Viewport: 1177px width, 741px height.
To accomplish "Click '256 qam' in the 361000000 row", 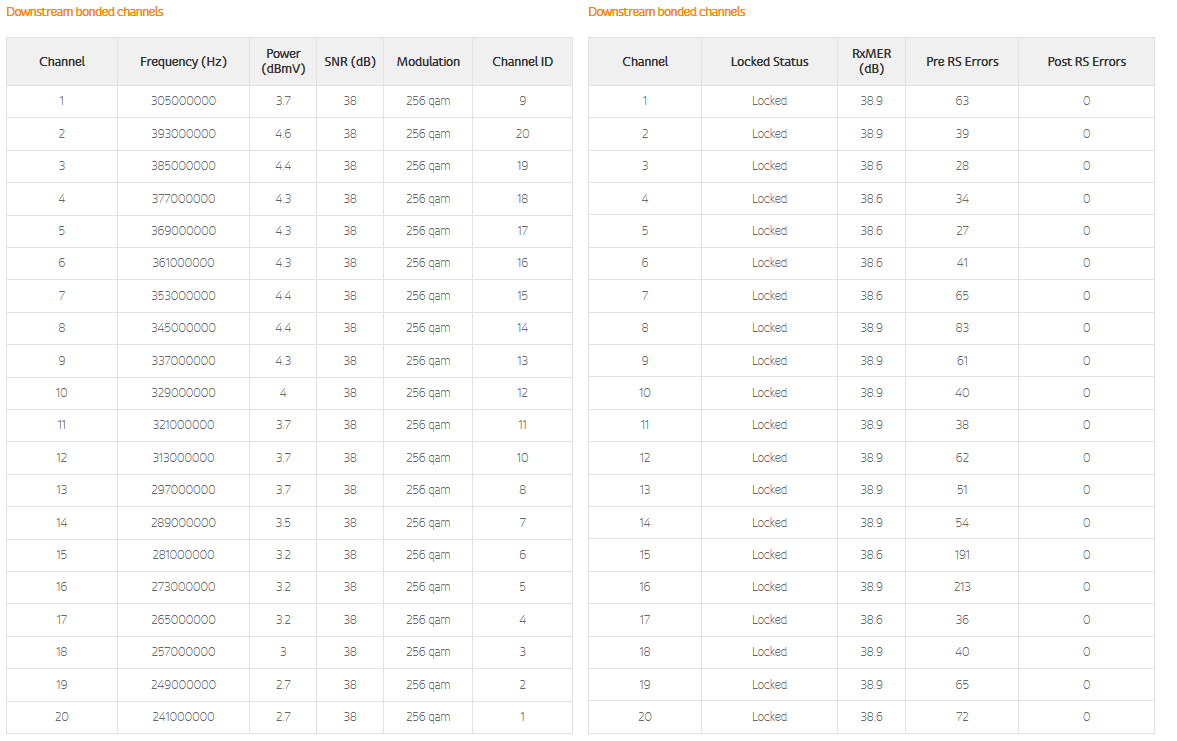I will pos(428,263).
